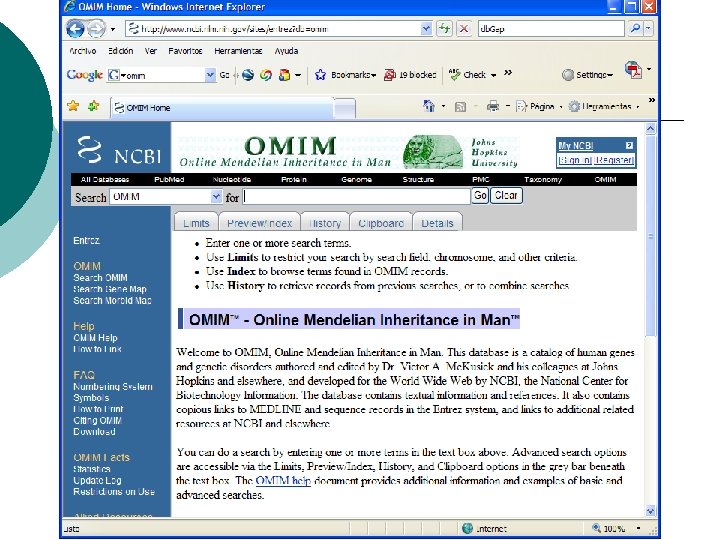
Task: Click the browser Back arrow button
Action: tap(75, 29)
